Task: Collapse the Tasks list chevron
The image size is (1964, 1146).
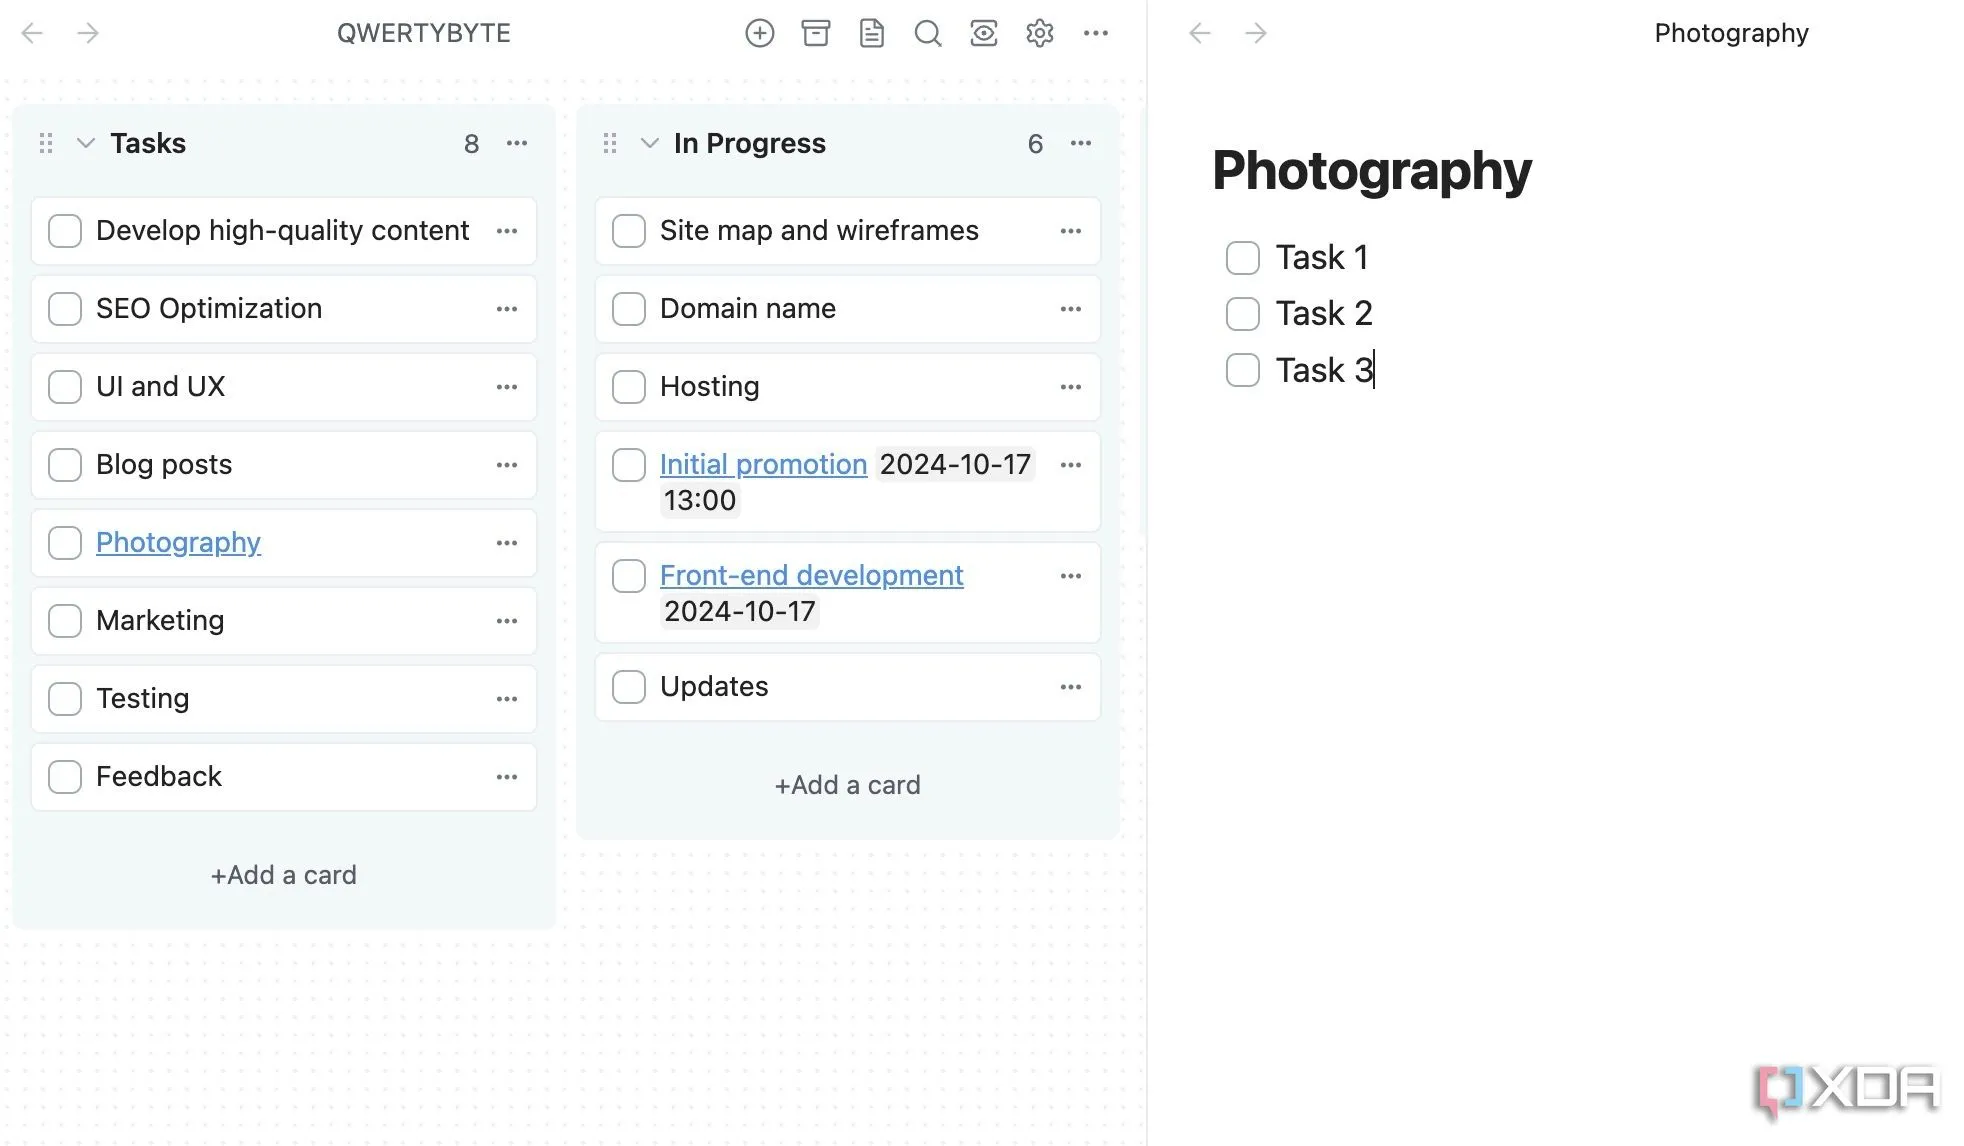Action: coord(86,143)
